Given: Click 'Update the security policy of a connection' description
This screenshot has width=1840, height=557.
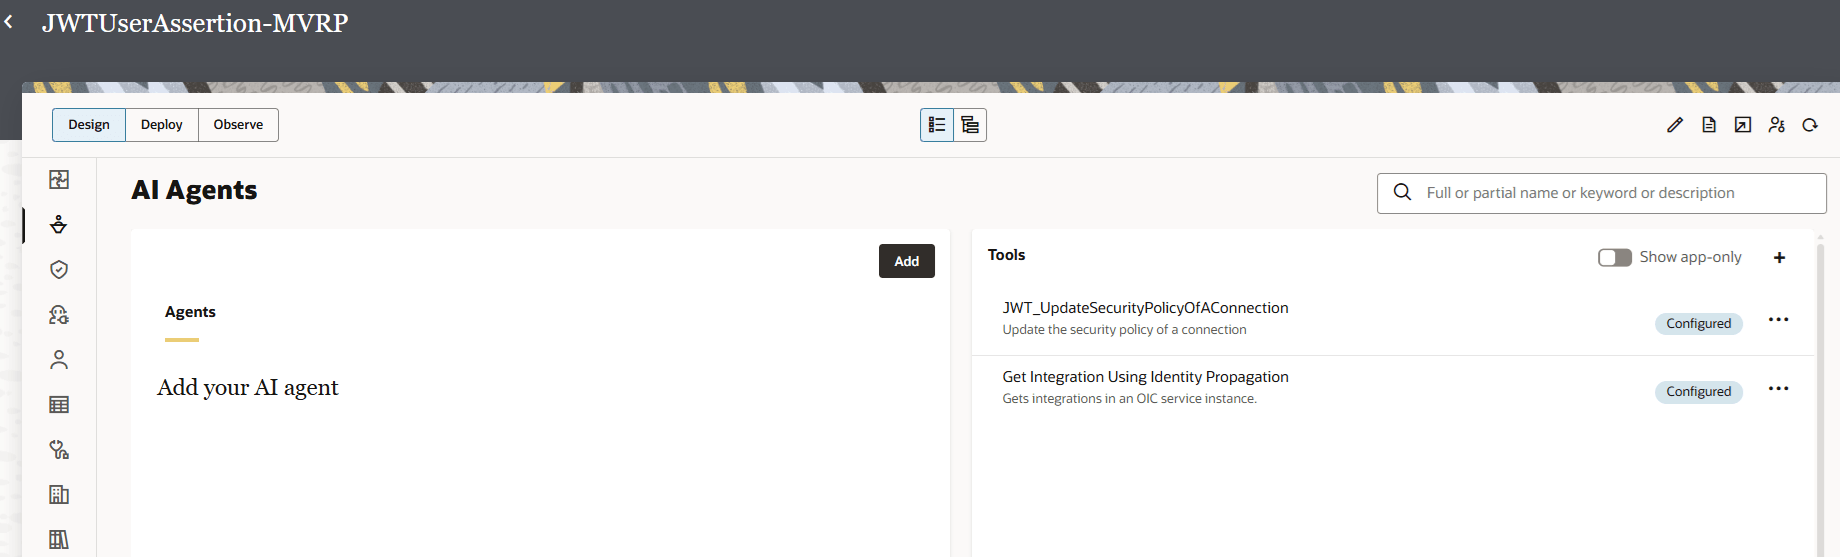Looking at the screenshot, I should point(1124,330).
